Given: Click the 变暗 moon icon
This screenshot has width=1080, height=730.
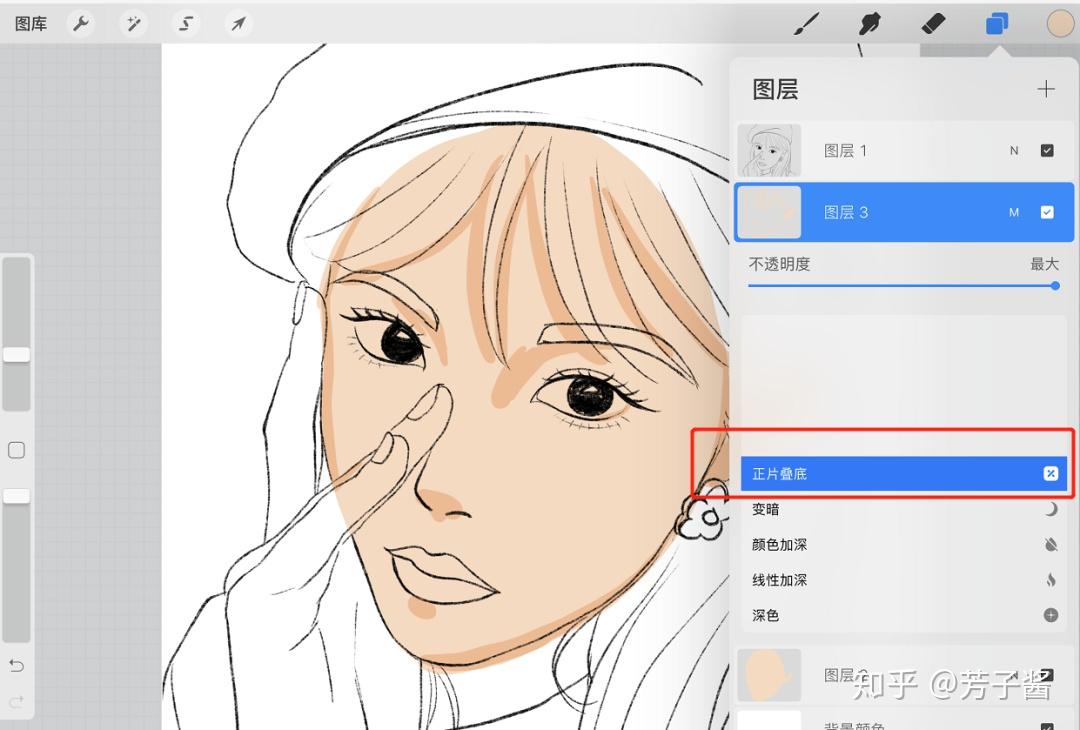Looking at the screenshot, I should 1050,509.
